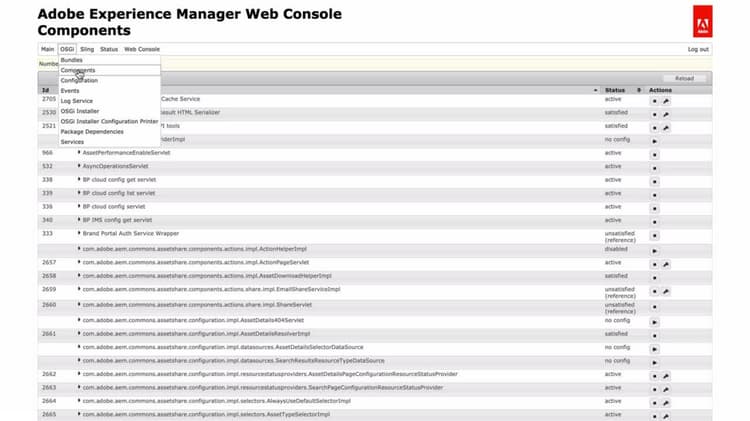Screen dimensions: 750x421
Task: Click the ActionPageServlet component name
Action: [196, 263]
